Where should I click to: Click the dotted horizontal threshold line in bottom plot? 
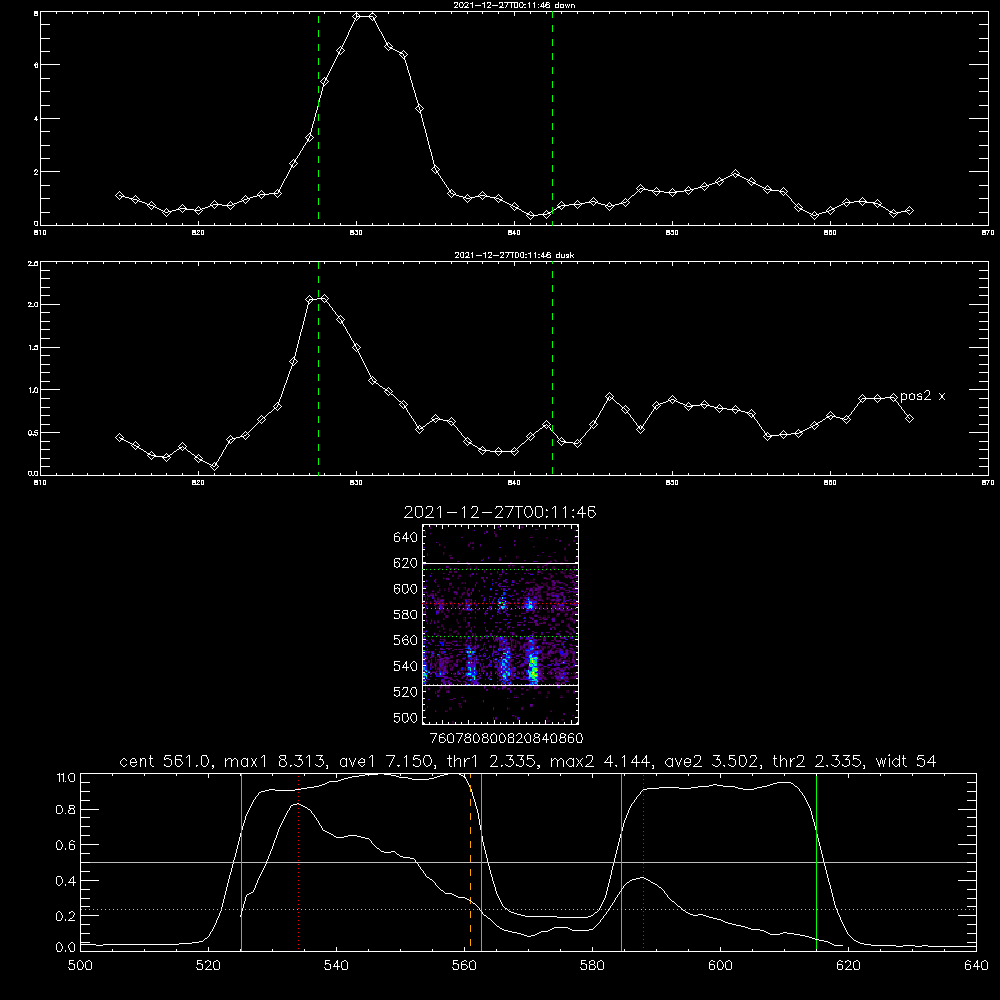pyautogui.click(x=528, y=909)
